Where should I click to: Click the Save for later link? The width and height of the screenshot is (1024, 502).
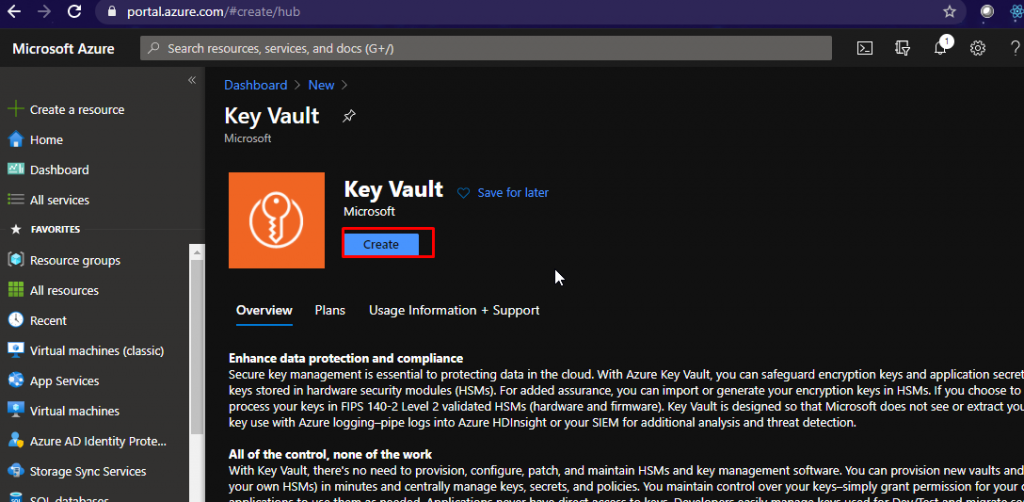pyautogui.click(x=513, y=193)
